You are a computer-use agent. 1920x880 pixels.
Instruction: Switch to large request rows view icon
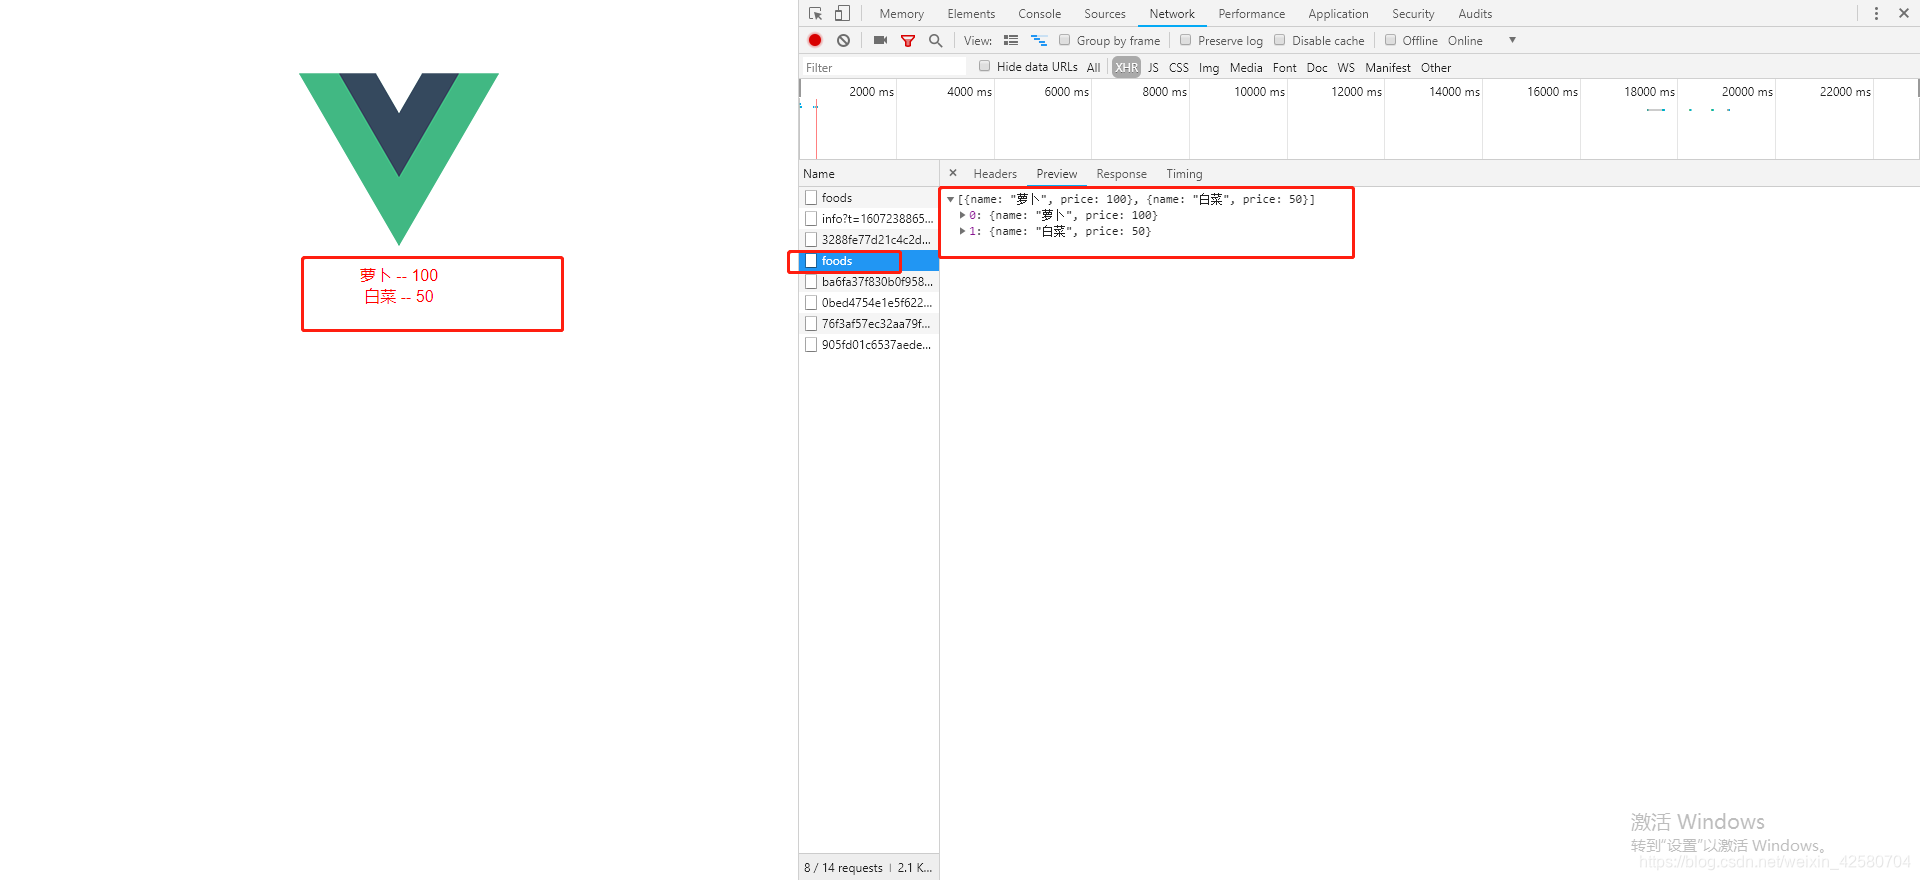[1011, 40]
